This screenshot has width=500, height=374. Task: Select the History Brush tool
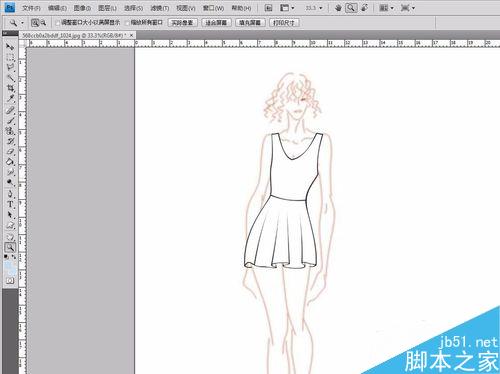[10, 141]
